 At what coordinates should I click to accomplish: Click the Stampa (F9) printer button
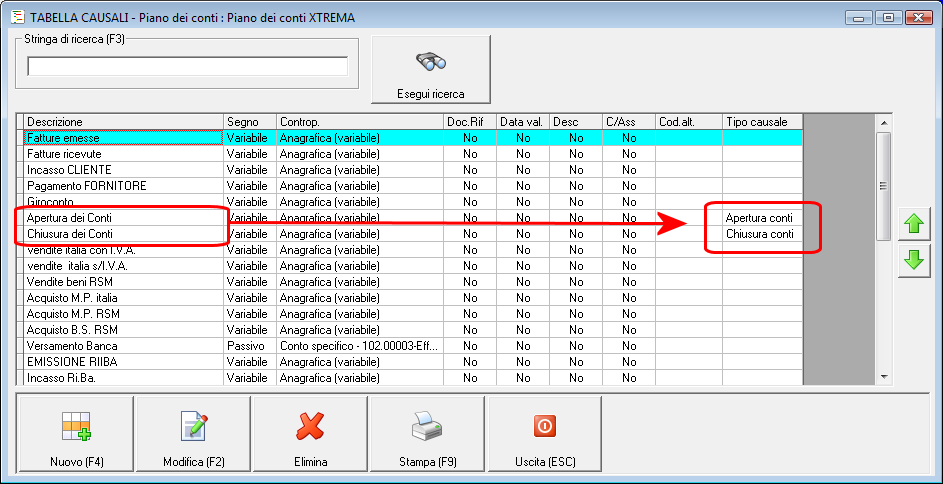coord(427,433)
